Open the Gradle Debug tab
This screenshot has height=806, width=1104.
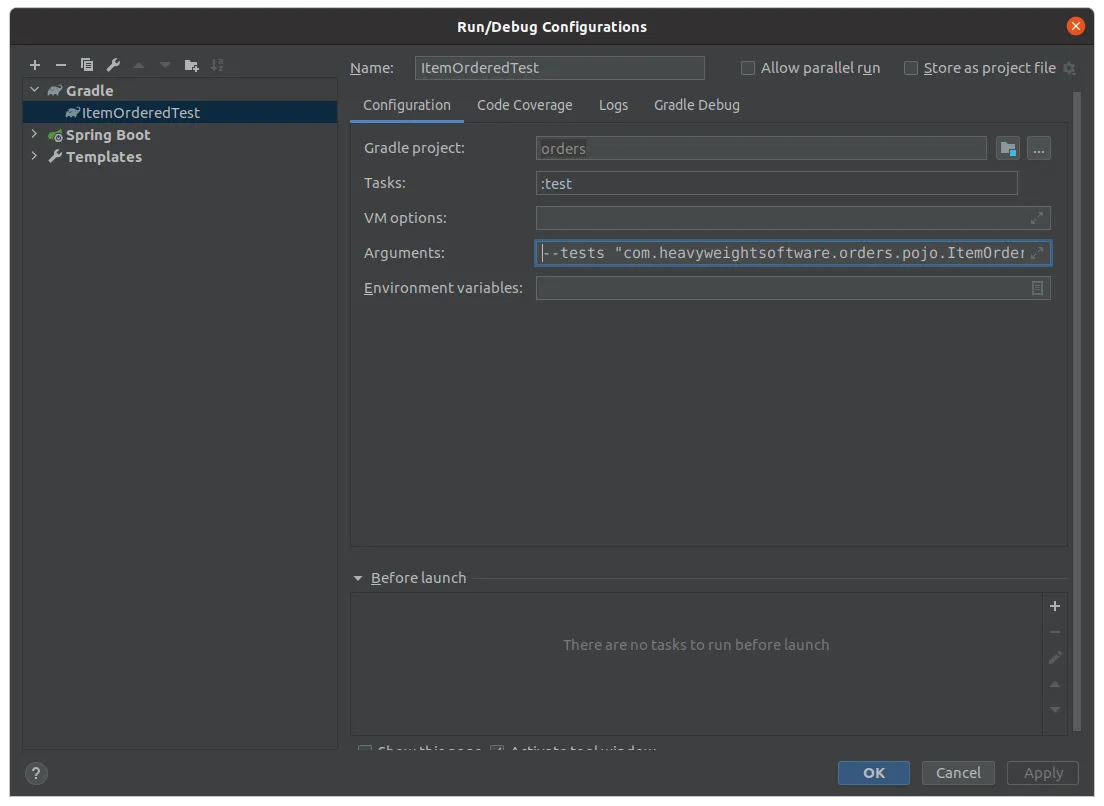pos(696,105)
